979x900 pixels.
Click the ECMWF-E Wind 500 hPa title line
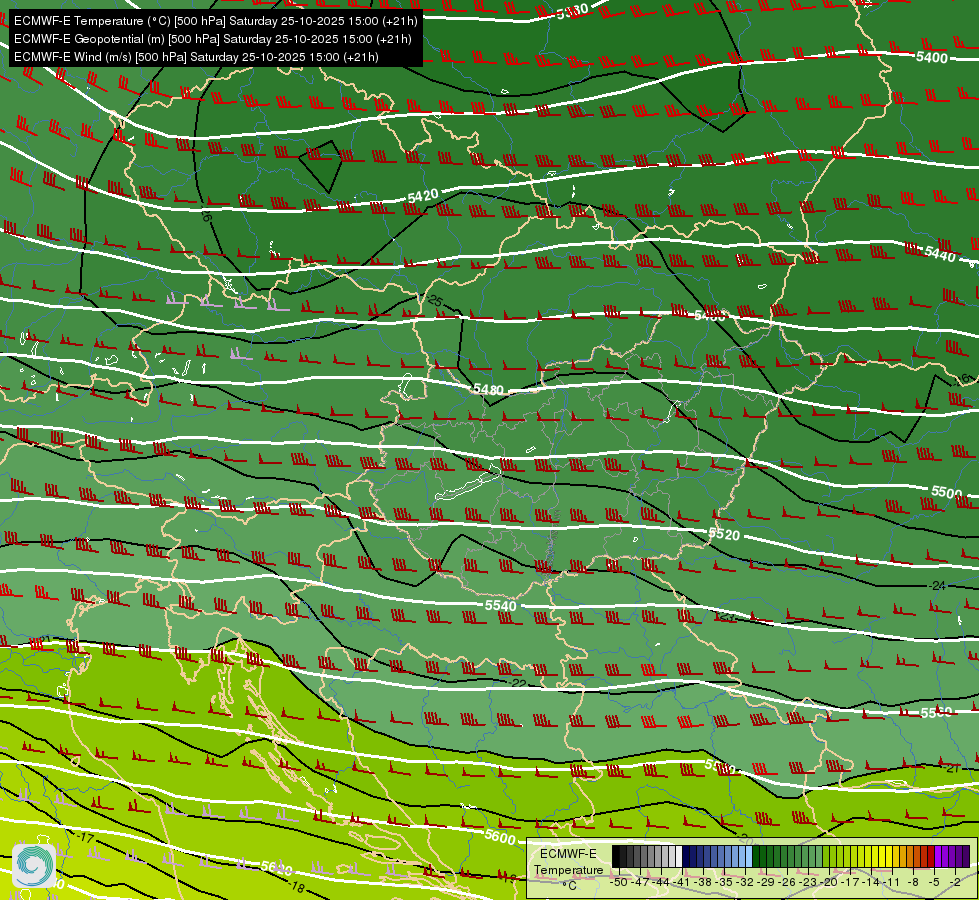pyautogui.click(x=196, y=57)
